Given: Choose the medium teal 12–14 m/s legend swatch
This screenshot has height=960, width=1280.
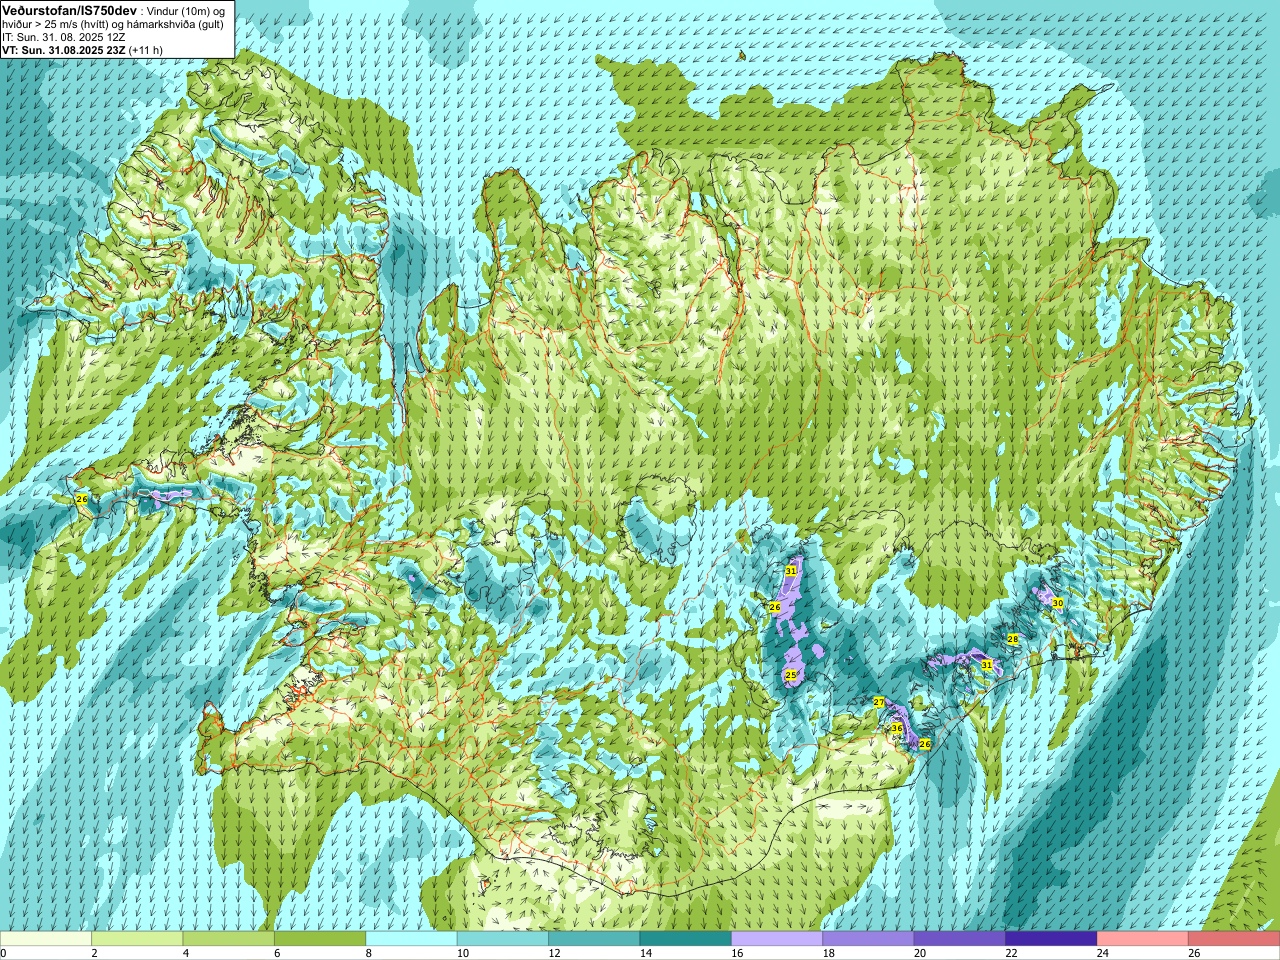Looking at the screenshot, I should 594,939.
